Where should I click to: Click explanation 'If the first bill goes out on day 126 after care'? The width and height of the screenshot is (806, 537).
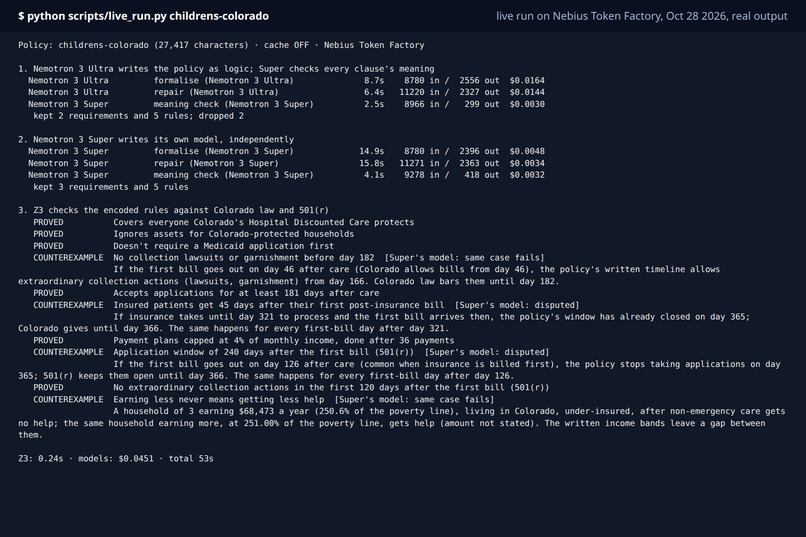tap(233, 364)
